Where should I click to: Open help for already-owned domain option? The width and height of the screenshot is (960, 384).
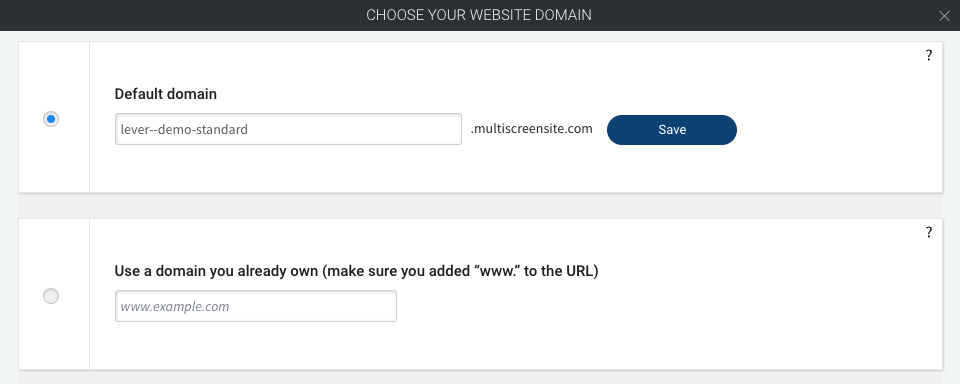click(x=929, y=232)
